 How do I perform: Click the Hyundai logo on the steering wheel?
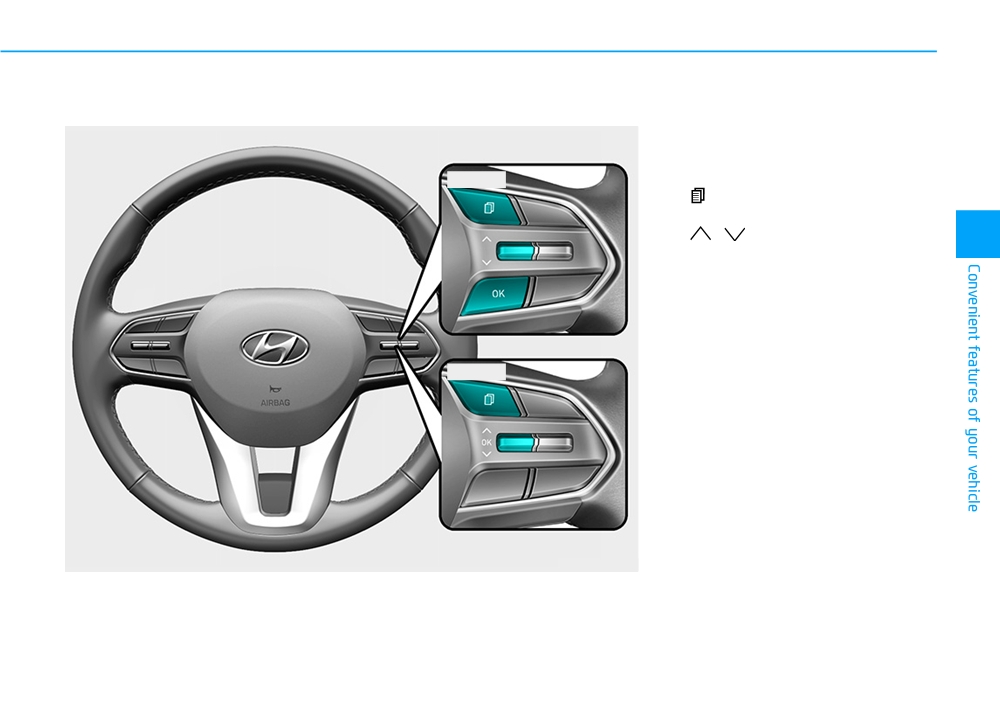pyautogui.click(x=275, y=348)
